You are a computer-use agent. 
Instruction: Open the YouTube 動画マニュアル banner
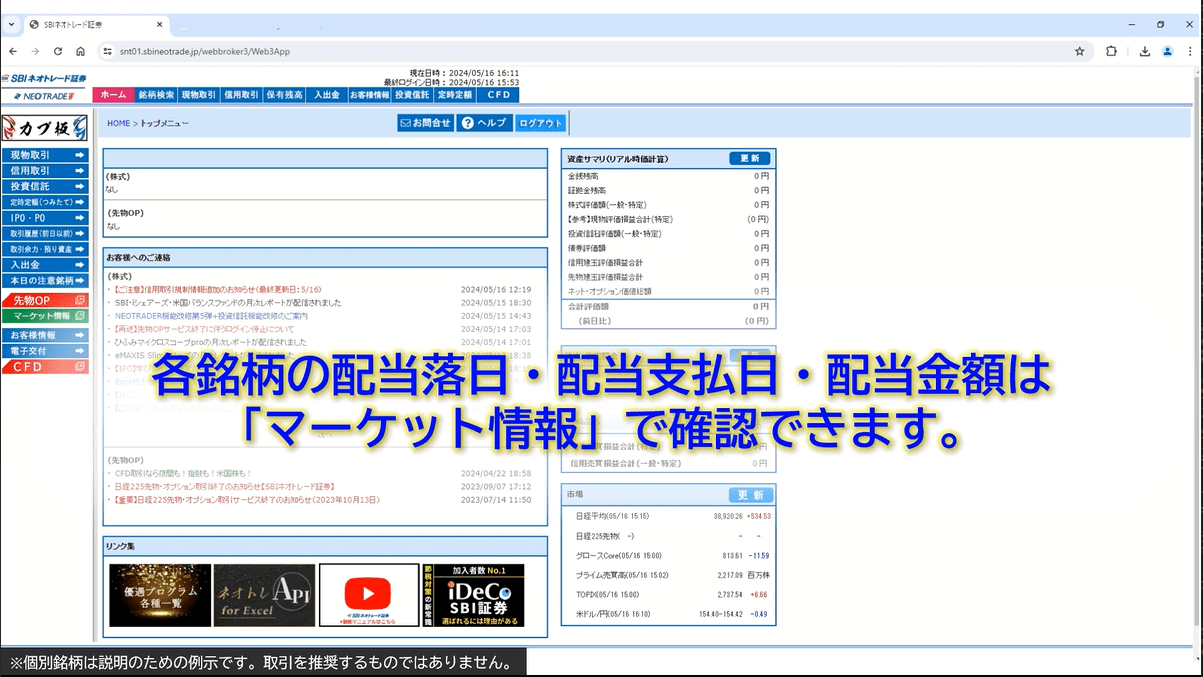[369, 596]
